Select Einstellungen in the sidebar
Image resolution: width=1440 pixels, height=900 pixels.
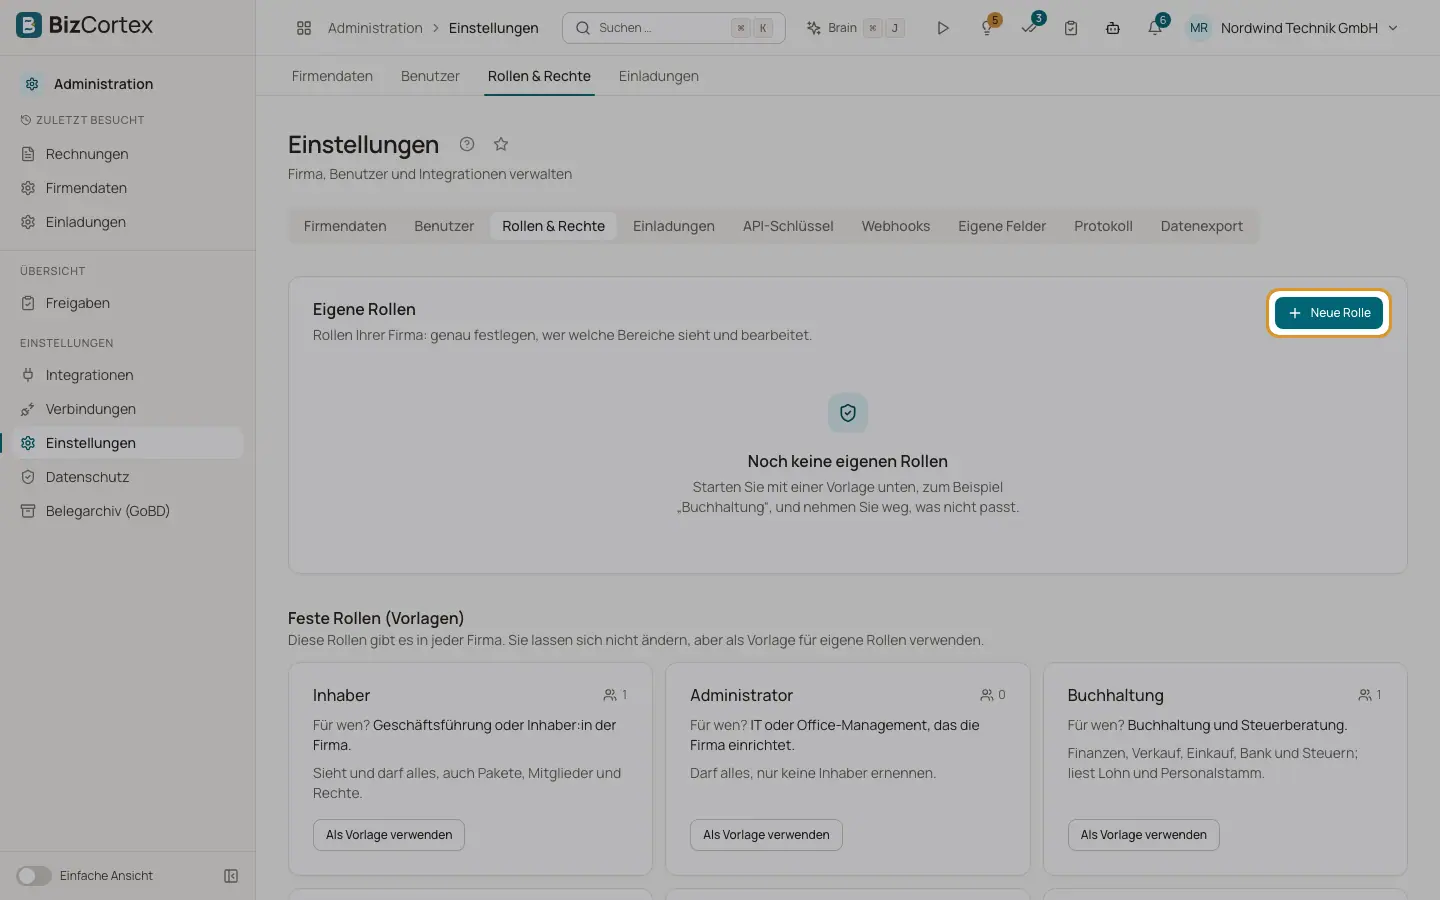point(129,443)
